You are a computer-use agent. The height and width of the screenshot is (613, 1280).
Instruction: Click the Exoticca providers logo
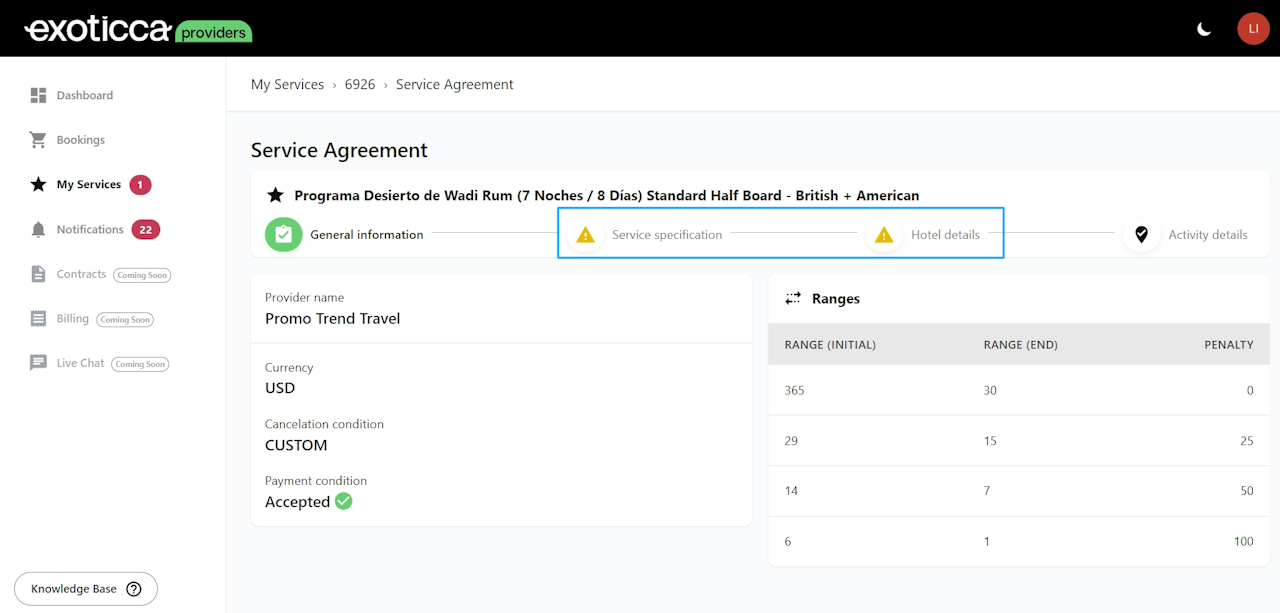pyautogui.click(x=138, y=29)
